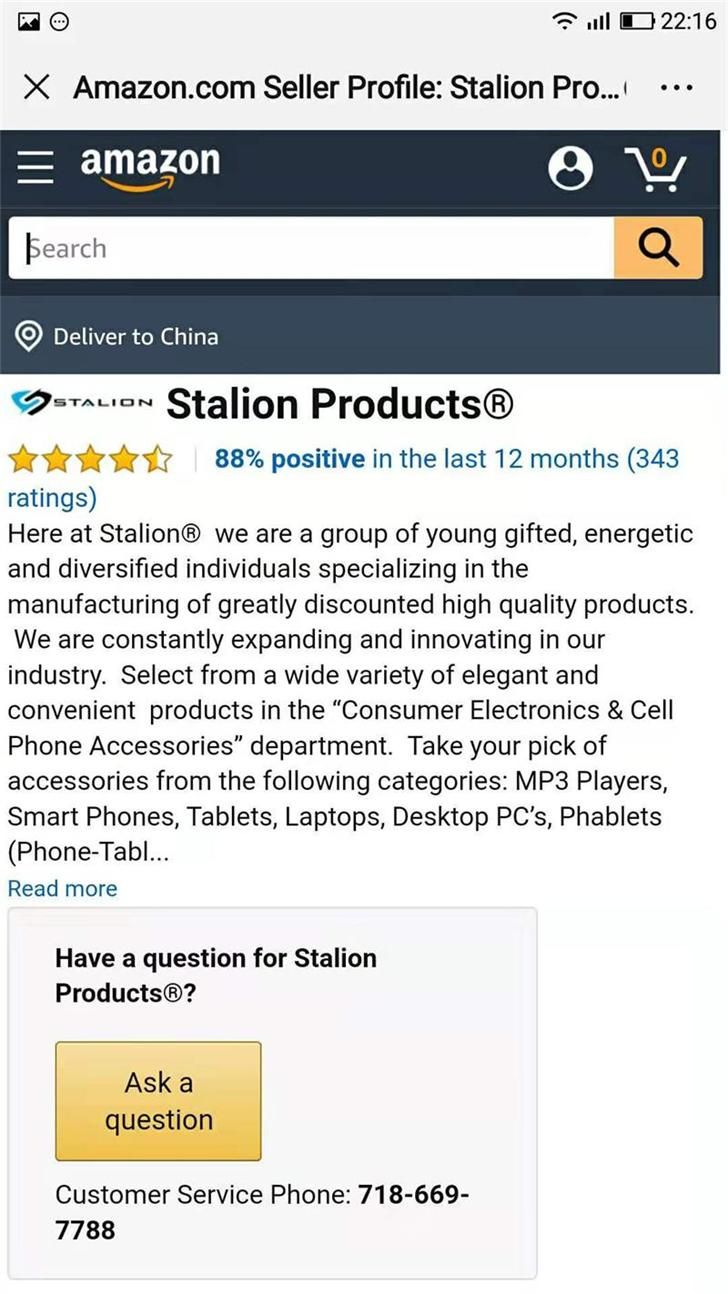Viewport: 728px width, 1294px height.
Task: Go to Amazon home via logo
Action: tap(150, 166)
